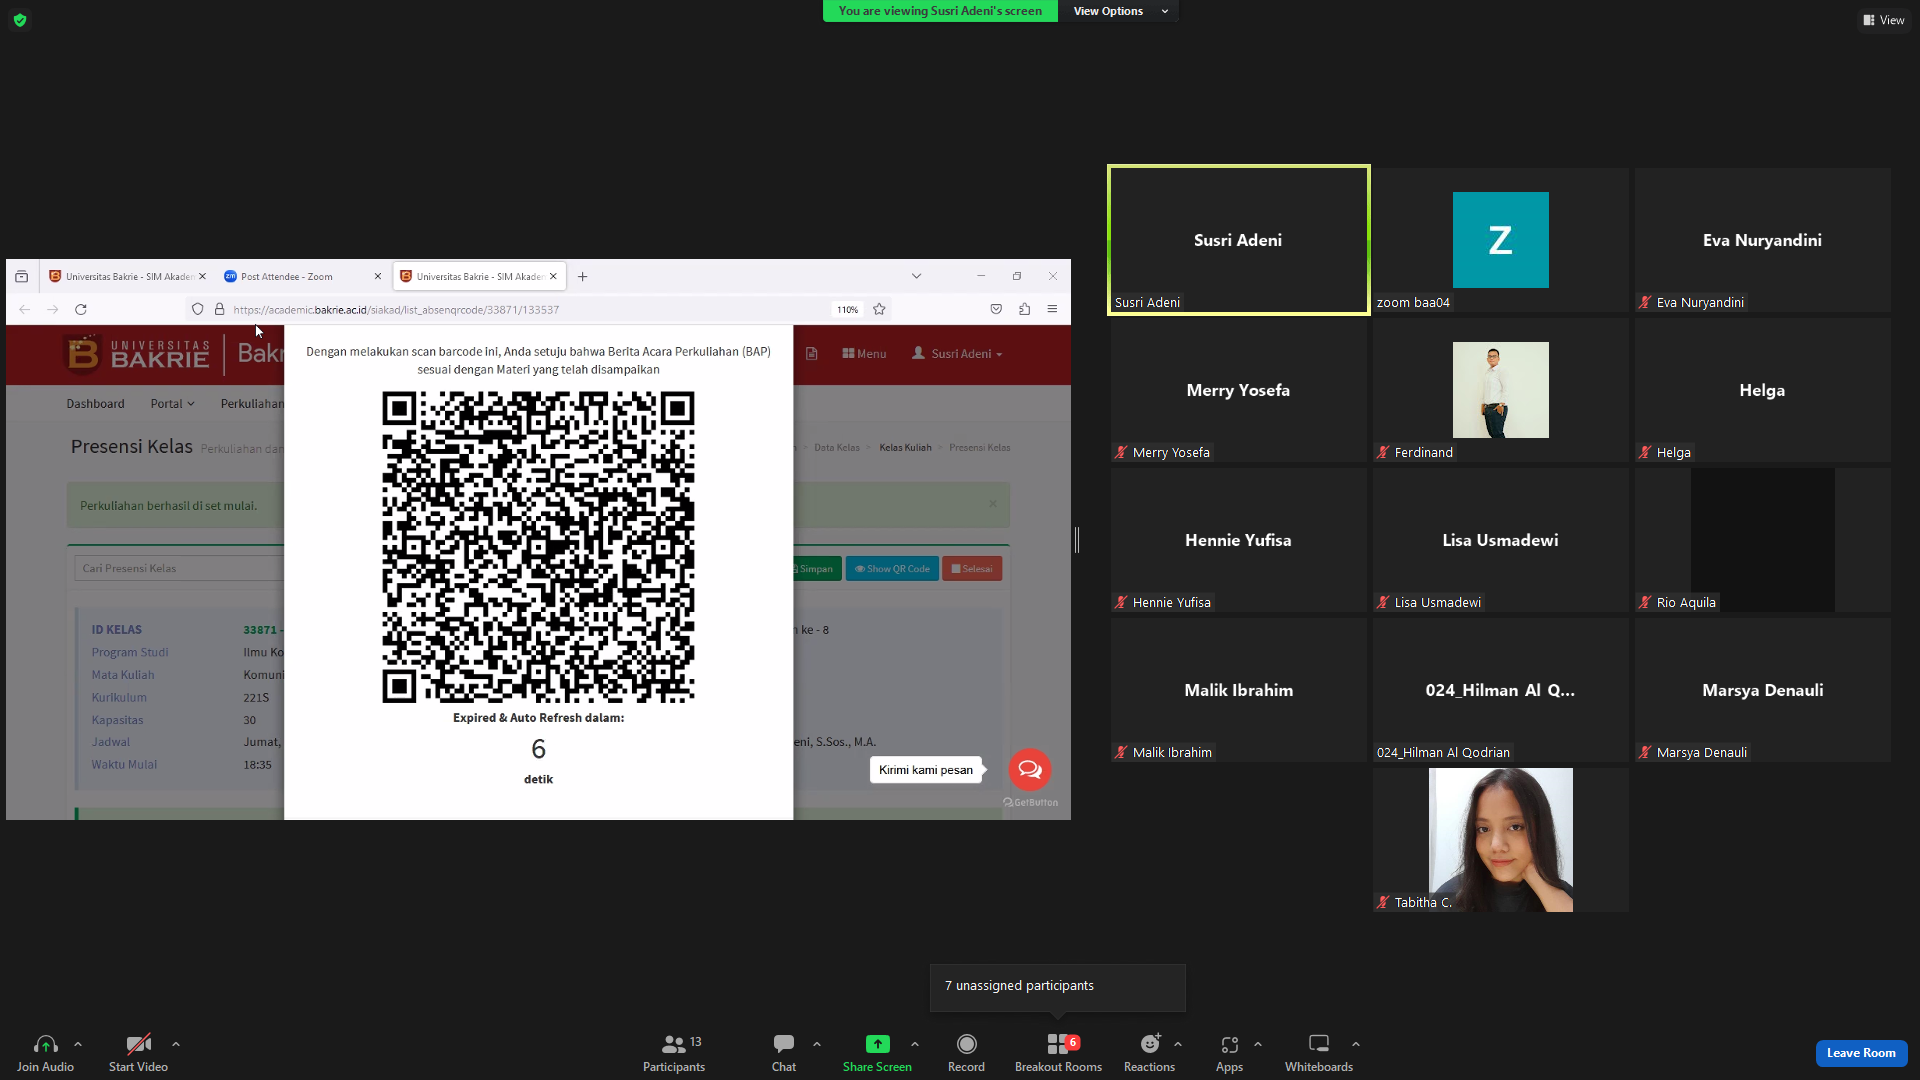The width and height of the screenshot is (1920, 1080).
Task: Click the 7 unassigned participants notice
Action: pyautogui.click(x=1057, y=987)
